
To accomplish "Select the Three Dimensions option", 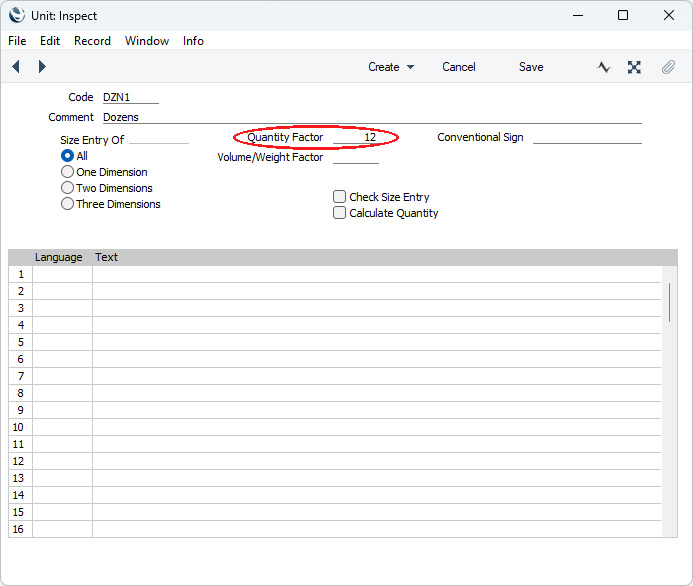I will click(67, 204).
